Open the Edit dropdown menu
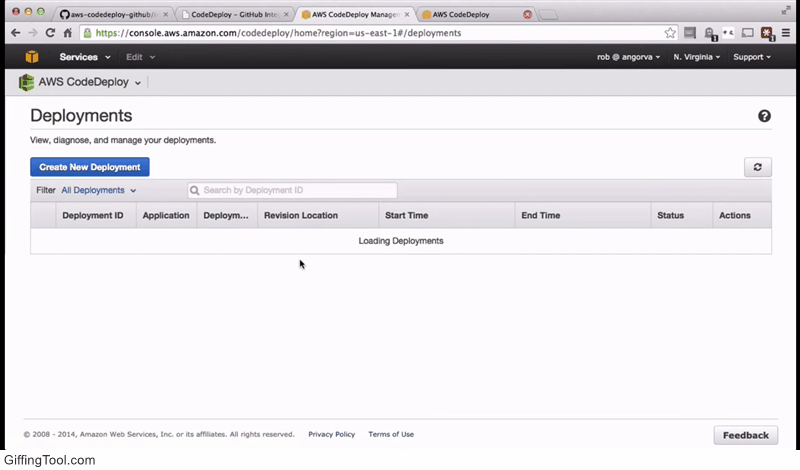Screen dimensions: 800x470 [x=140, y=57]
